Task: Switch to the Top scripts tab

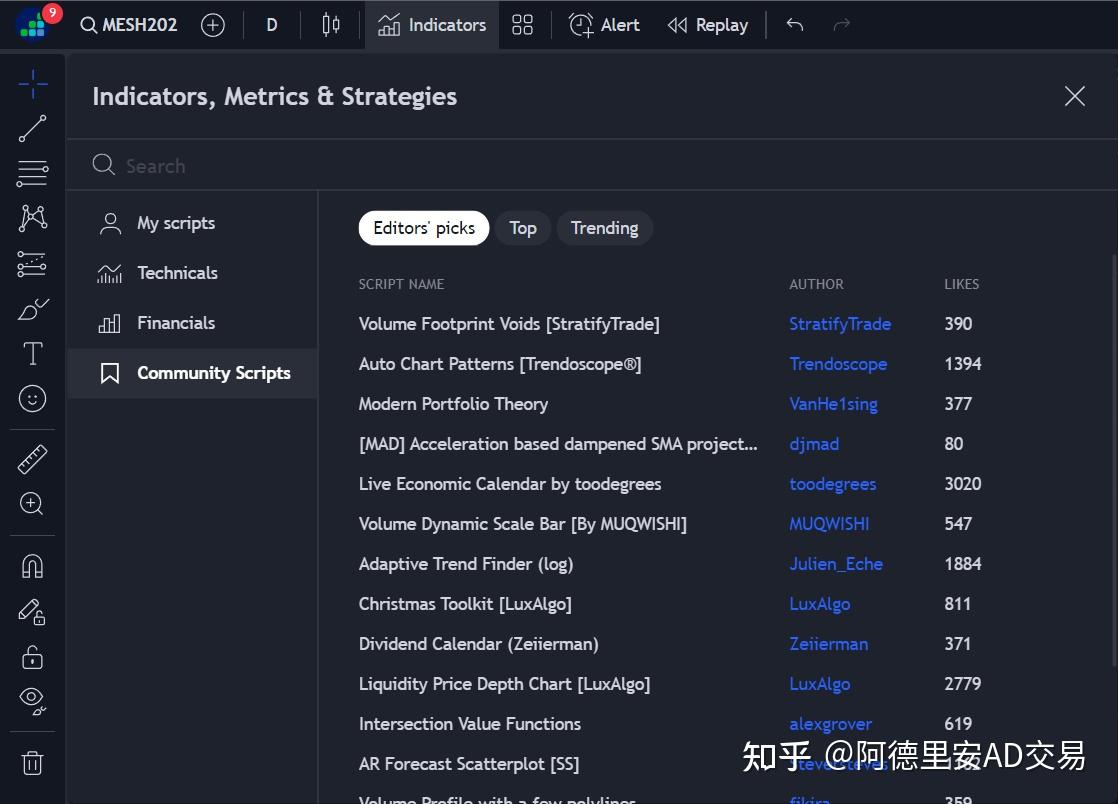Action: (x=523, y=228)
